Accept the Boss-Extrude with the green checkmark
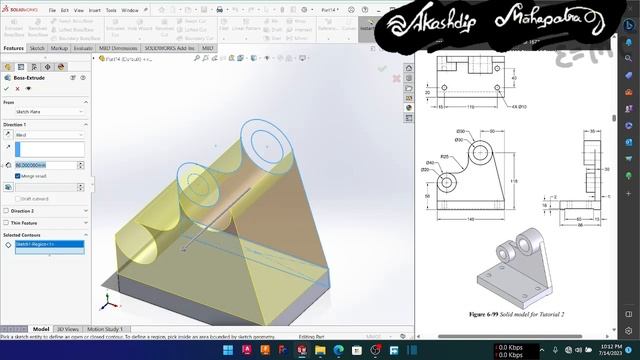640x360 pixels. (x=6, y=89)
